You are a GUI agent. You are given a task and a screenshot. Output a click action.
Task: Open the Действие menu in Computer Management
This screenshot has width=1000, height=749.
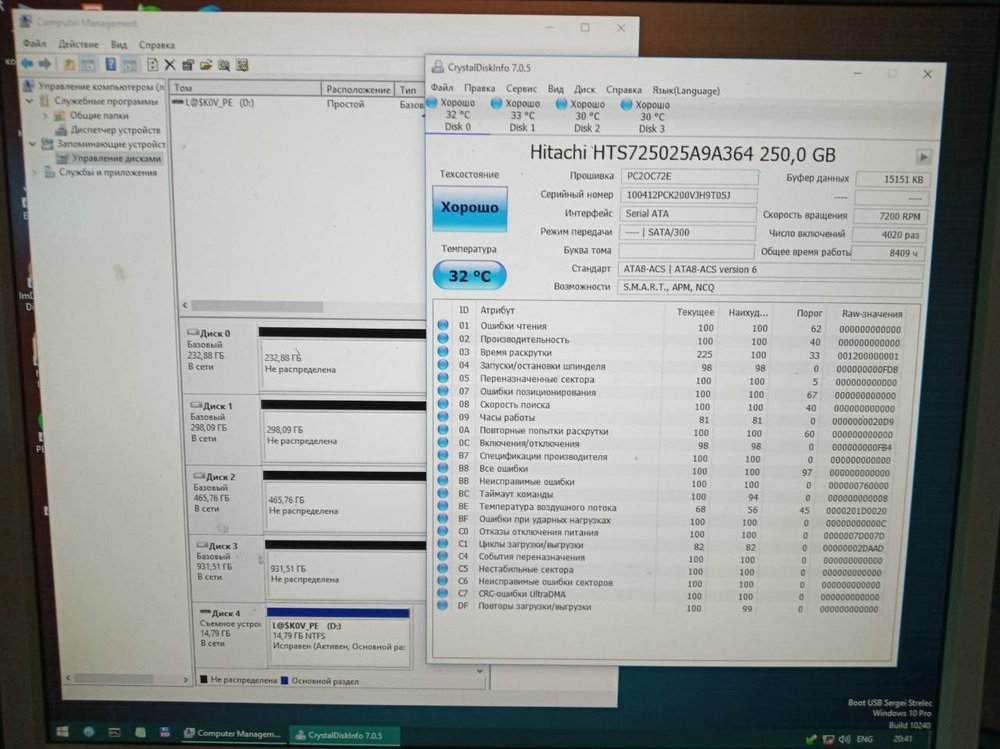[78, 45]
